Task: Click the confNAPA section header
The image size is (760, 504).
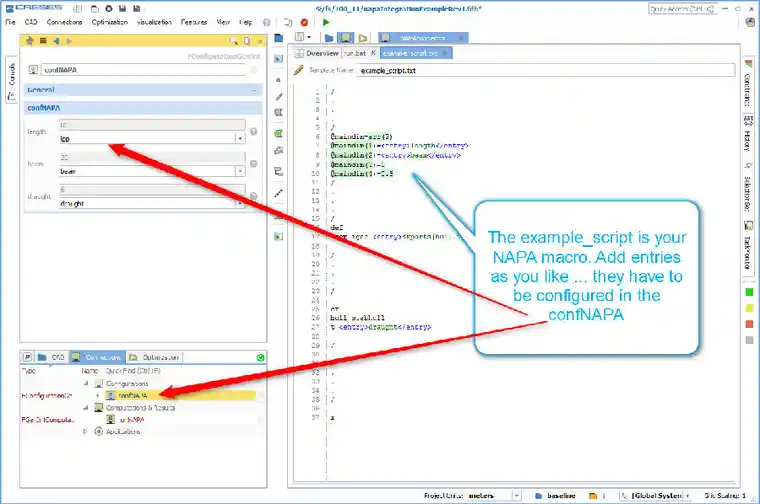Action: click(x=143, y=108)
